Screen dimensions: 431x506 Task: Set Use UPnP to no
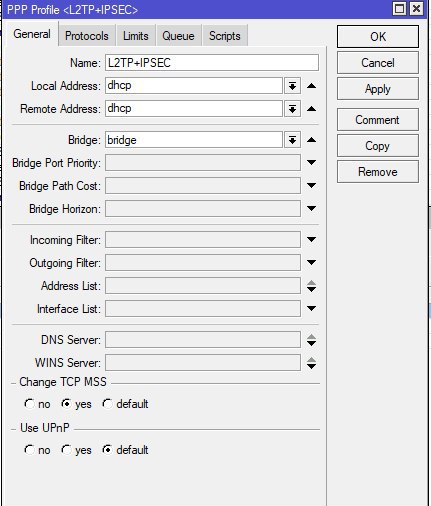29,450
